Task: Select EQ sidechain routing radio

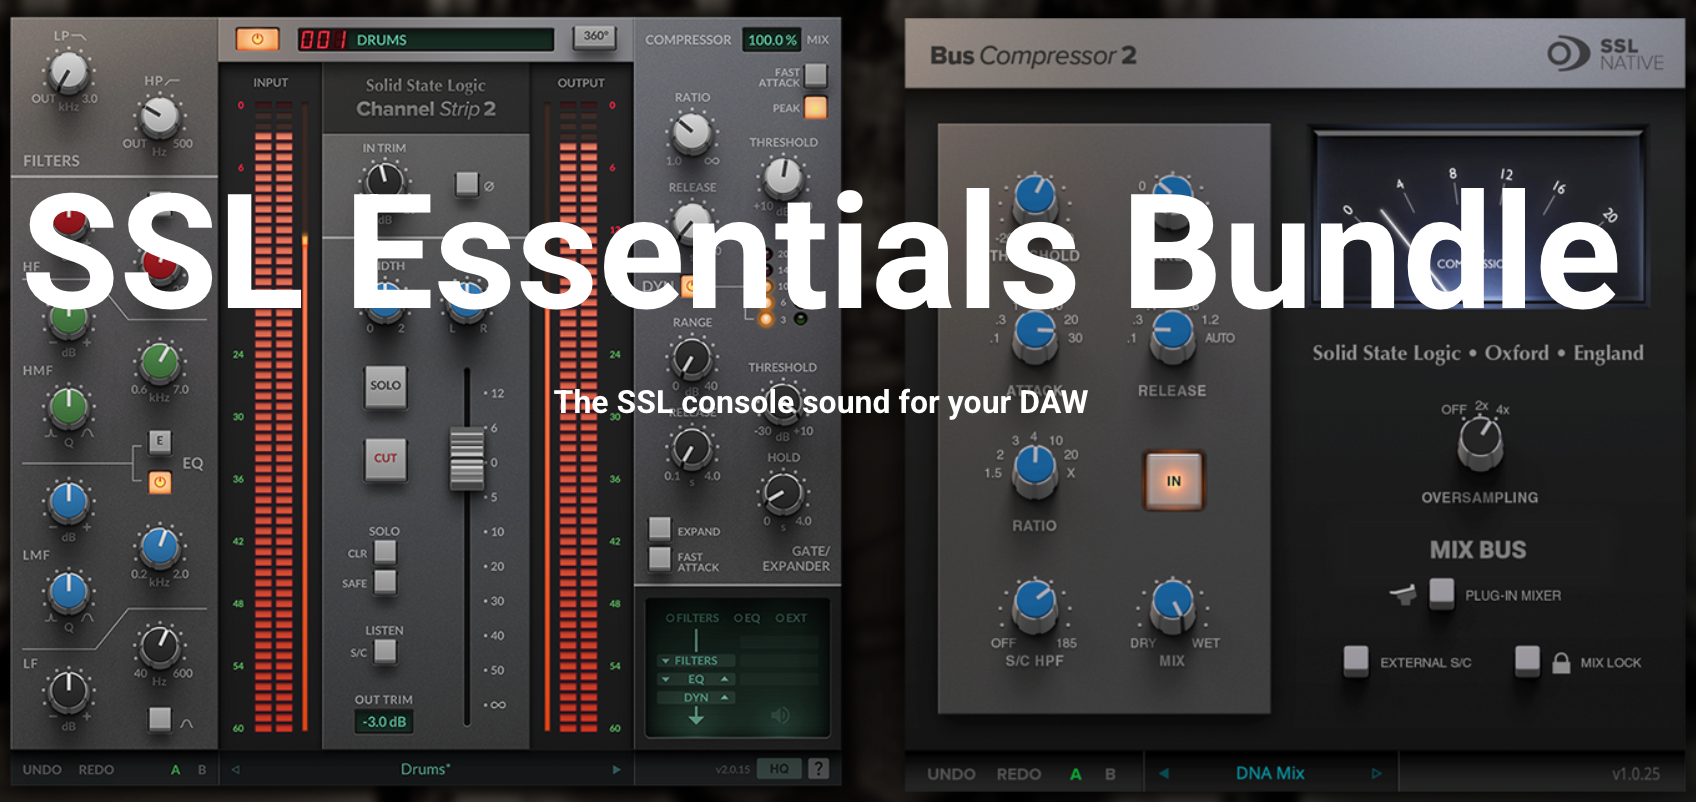Action: point(738,618)
